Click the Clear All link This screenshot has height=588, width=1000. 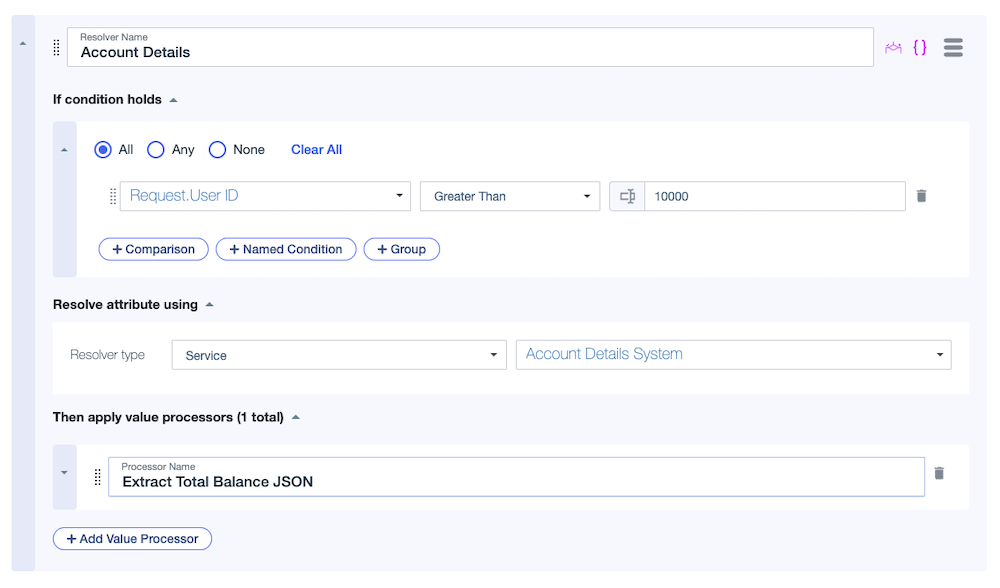click(316, 149)
